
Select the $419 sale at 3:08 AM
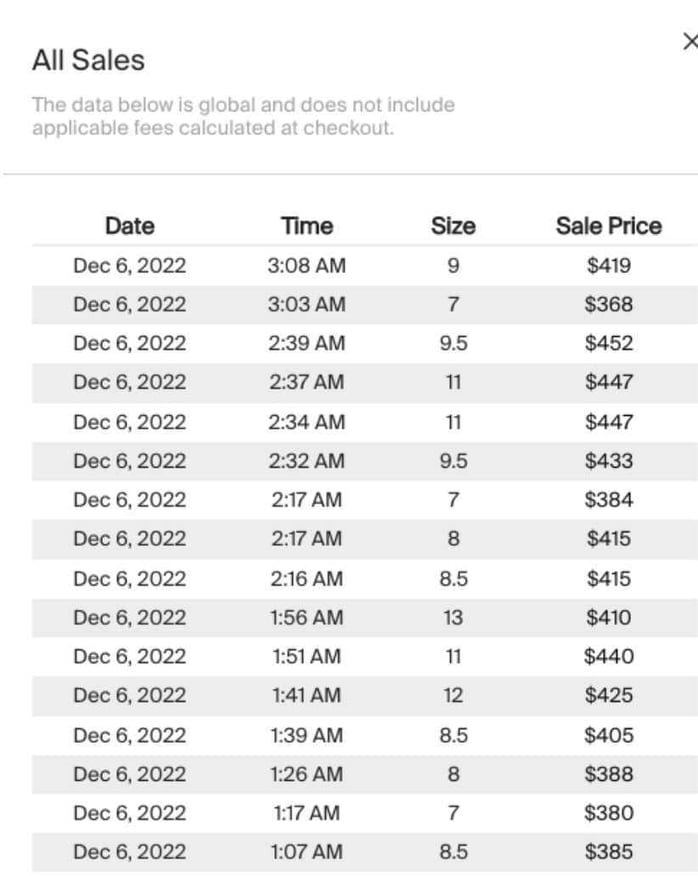click(x=350, y=265)
